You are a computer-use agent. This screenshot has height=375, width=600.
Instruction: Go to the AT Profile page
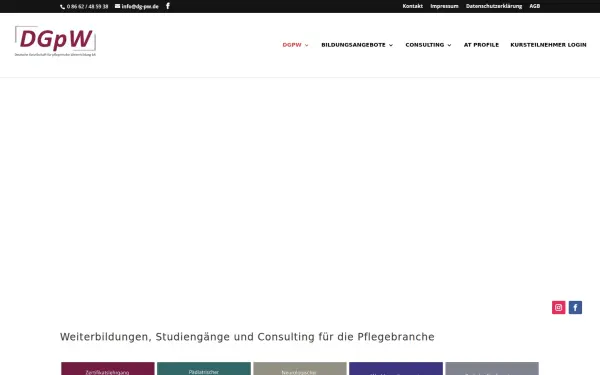click(481, 45)
